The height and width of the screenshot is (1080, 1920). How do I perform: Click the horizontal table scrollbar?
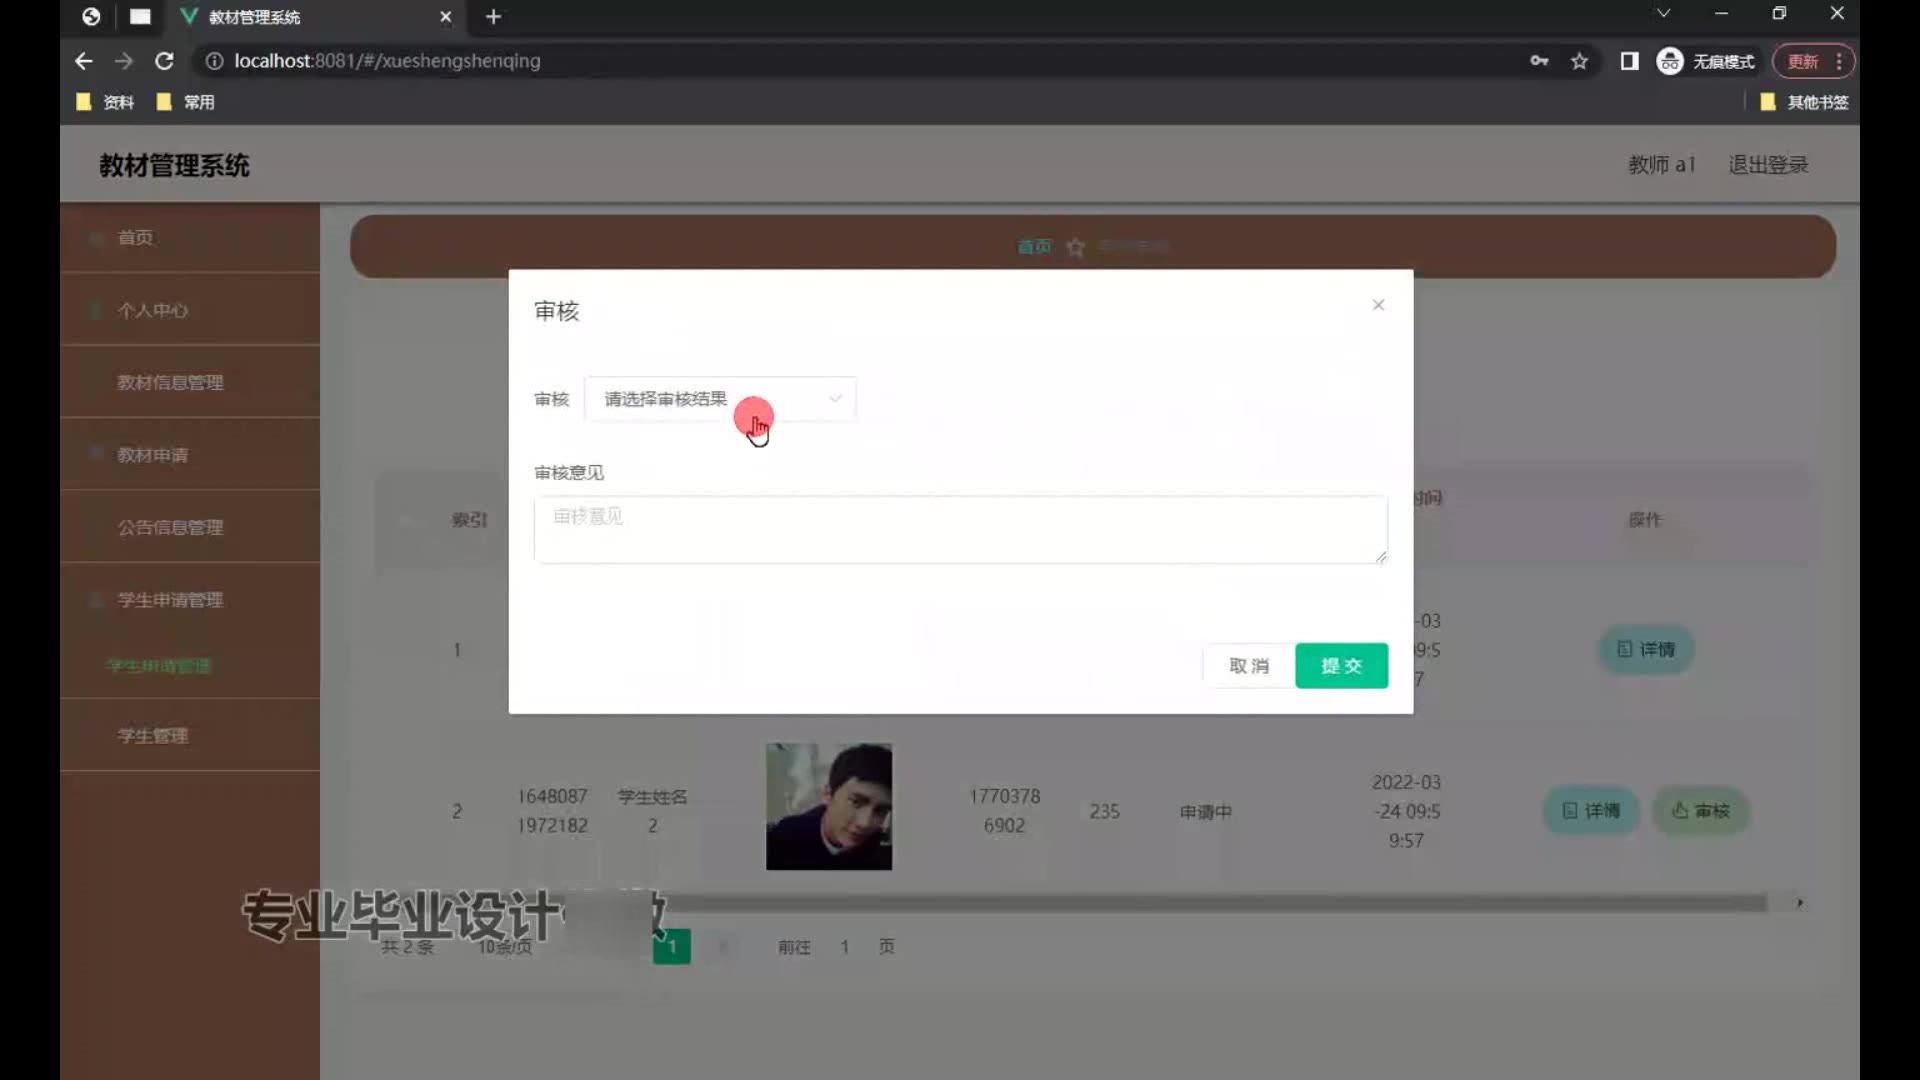[x=1215, y=903]
